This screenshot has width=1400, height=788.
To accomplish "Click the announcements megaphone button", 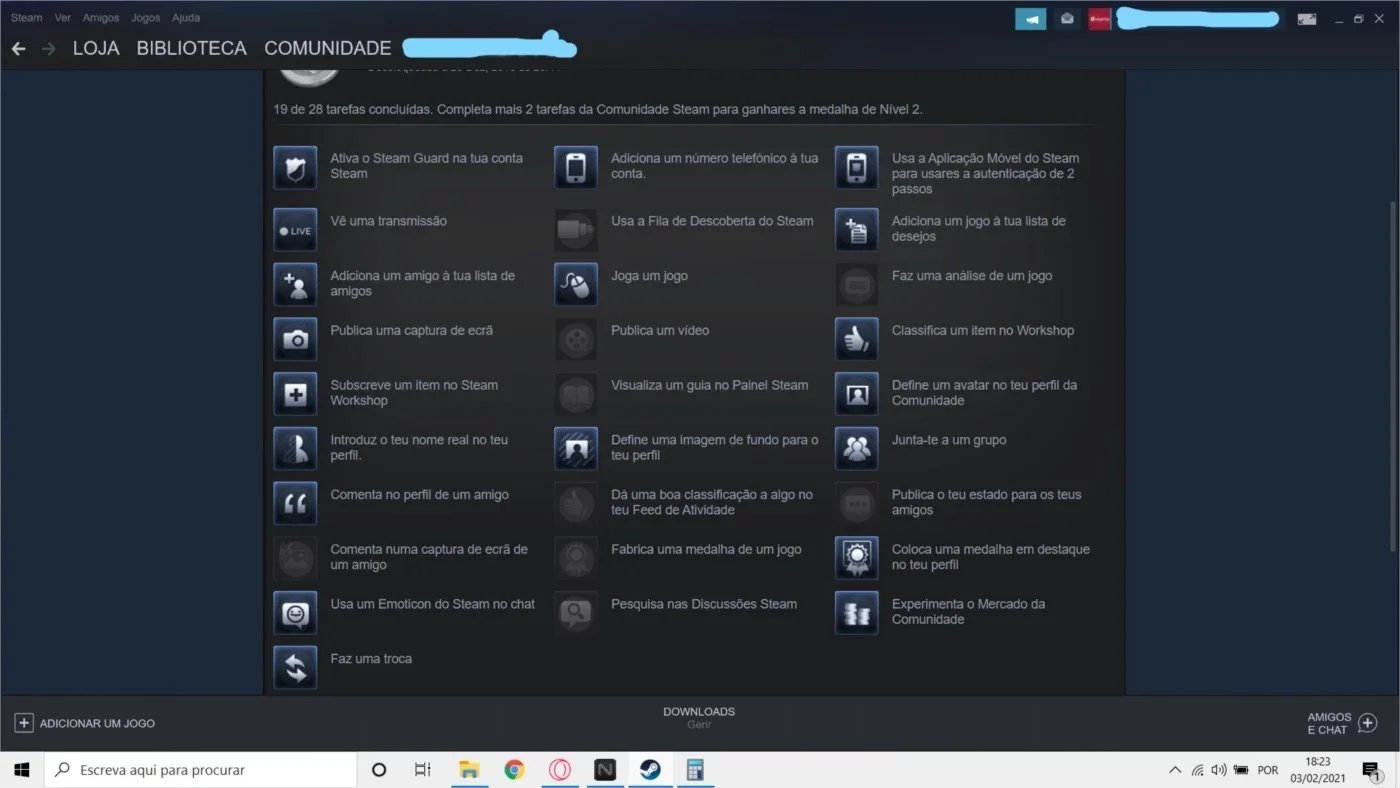I will point(1031,19).
